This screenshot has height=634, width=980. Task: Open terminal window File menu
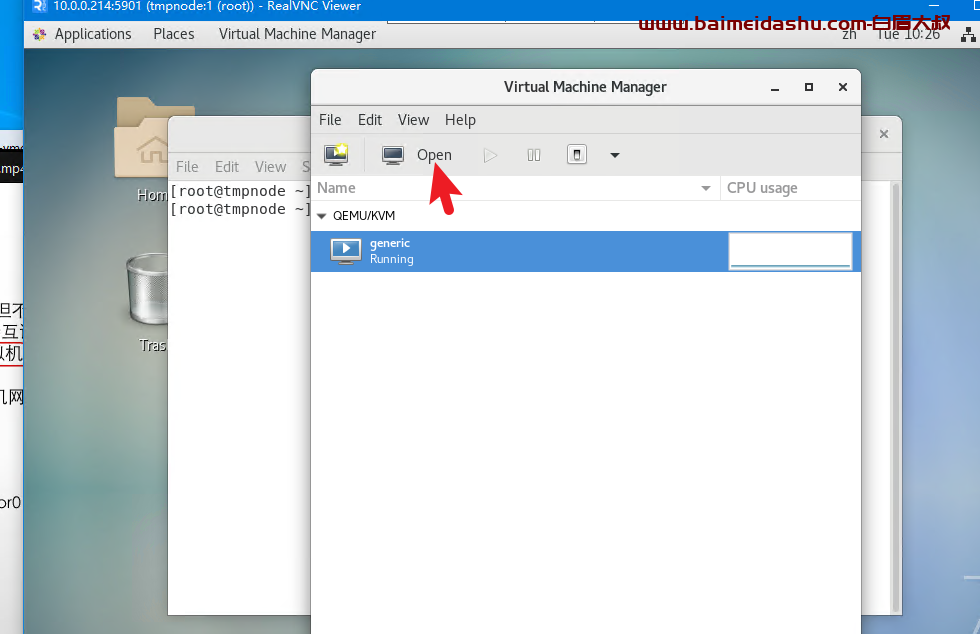pyautogui.click(x=187, y=167)
